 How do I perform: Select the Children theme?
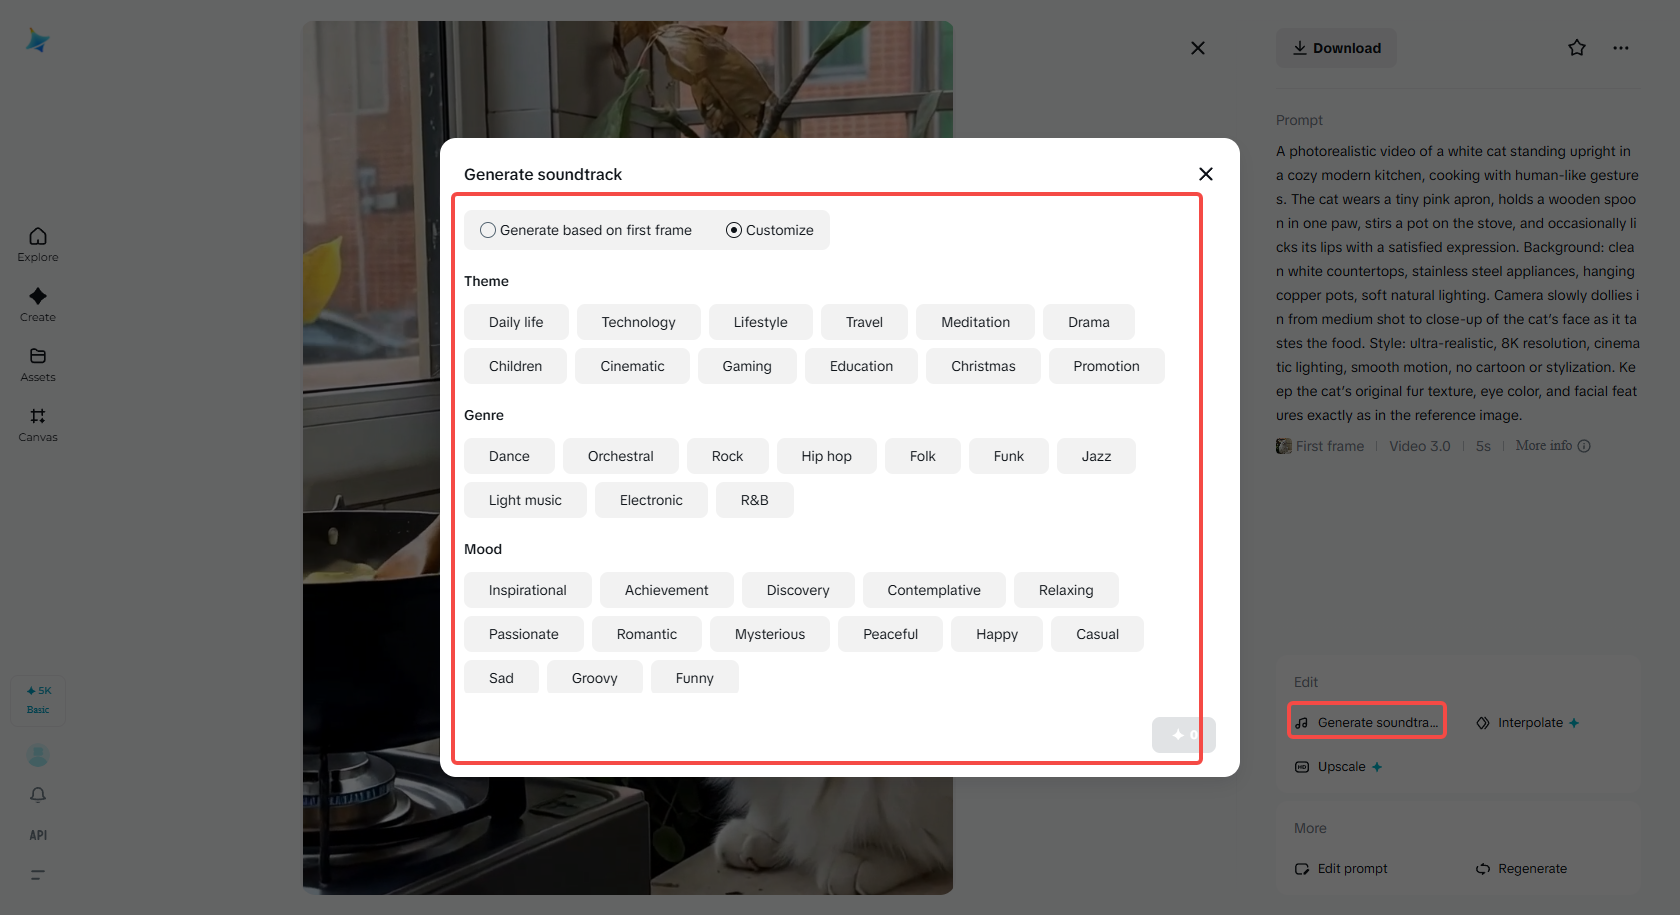pyautogui.click(x=515, y=366)
